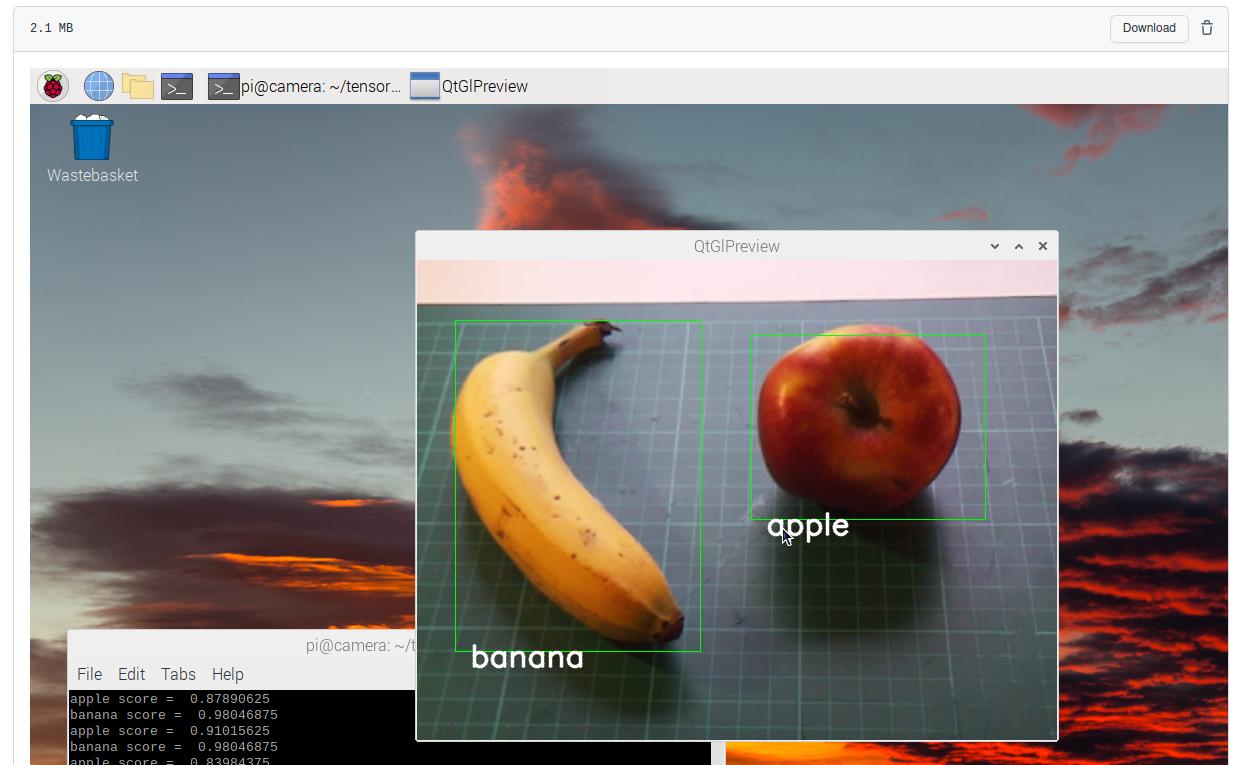Open the Raspberry Pi applications menu
The height and width of the screenshot is (765, 1235).
pos(52,86)
